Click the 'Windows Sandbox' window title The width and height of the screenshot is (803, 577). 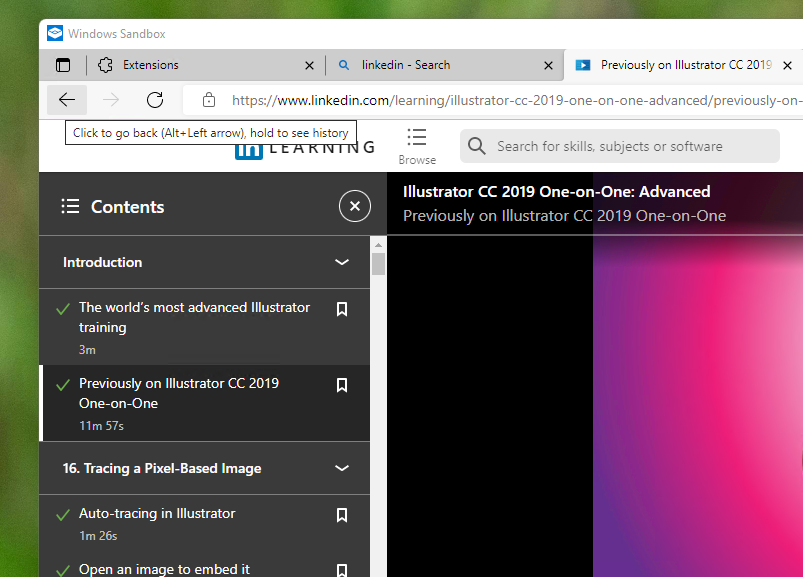point(117,34)
